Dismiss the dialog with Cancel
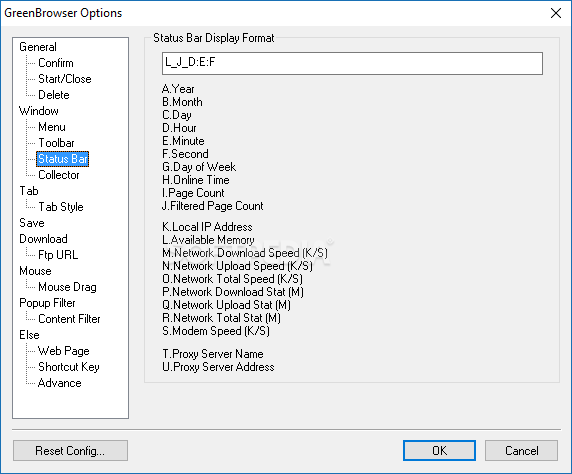572x474 pixels. click(521, 451)
